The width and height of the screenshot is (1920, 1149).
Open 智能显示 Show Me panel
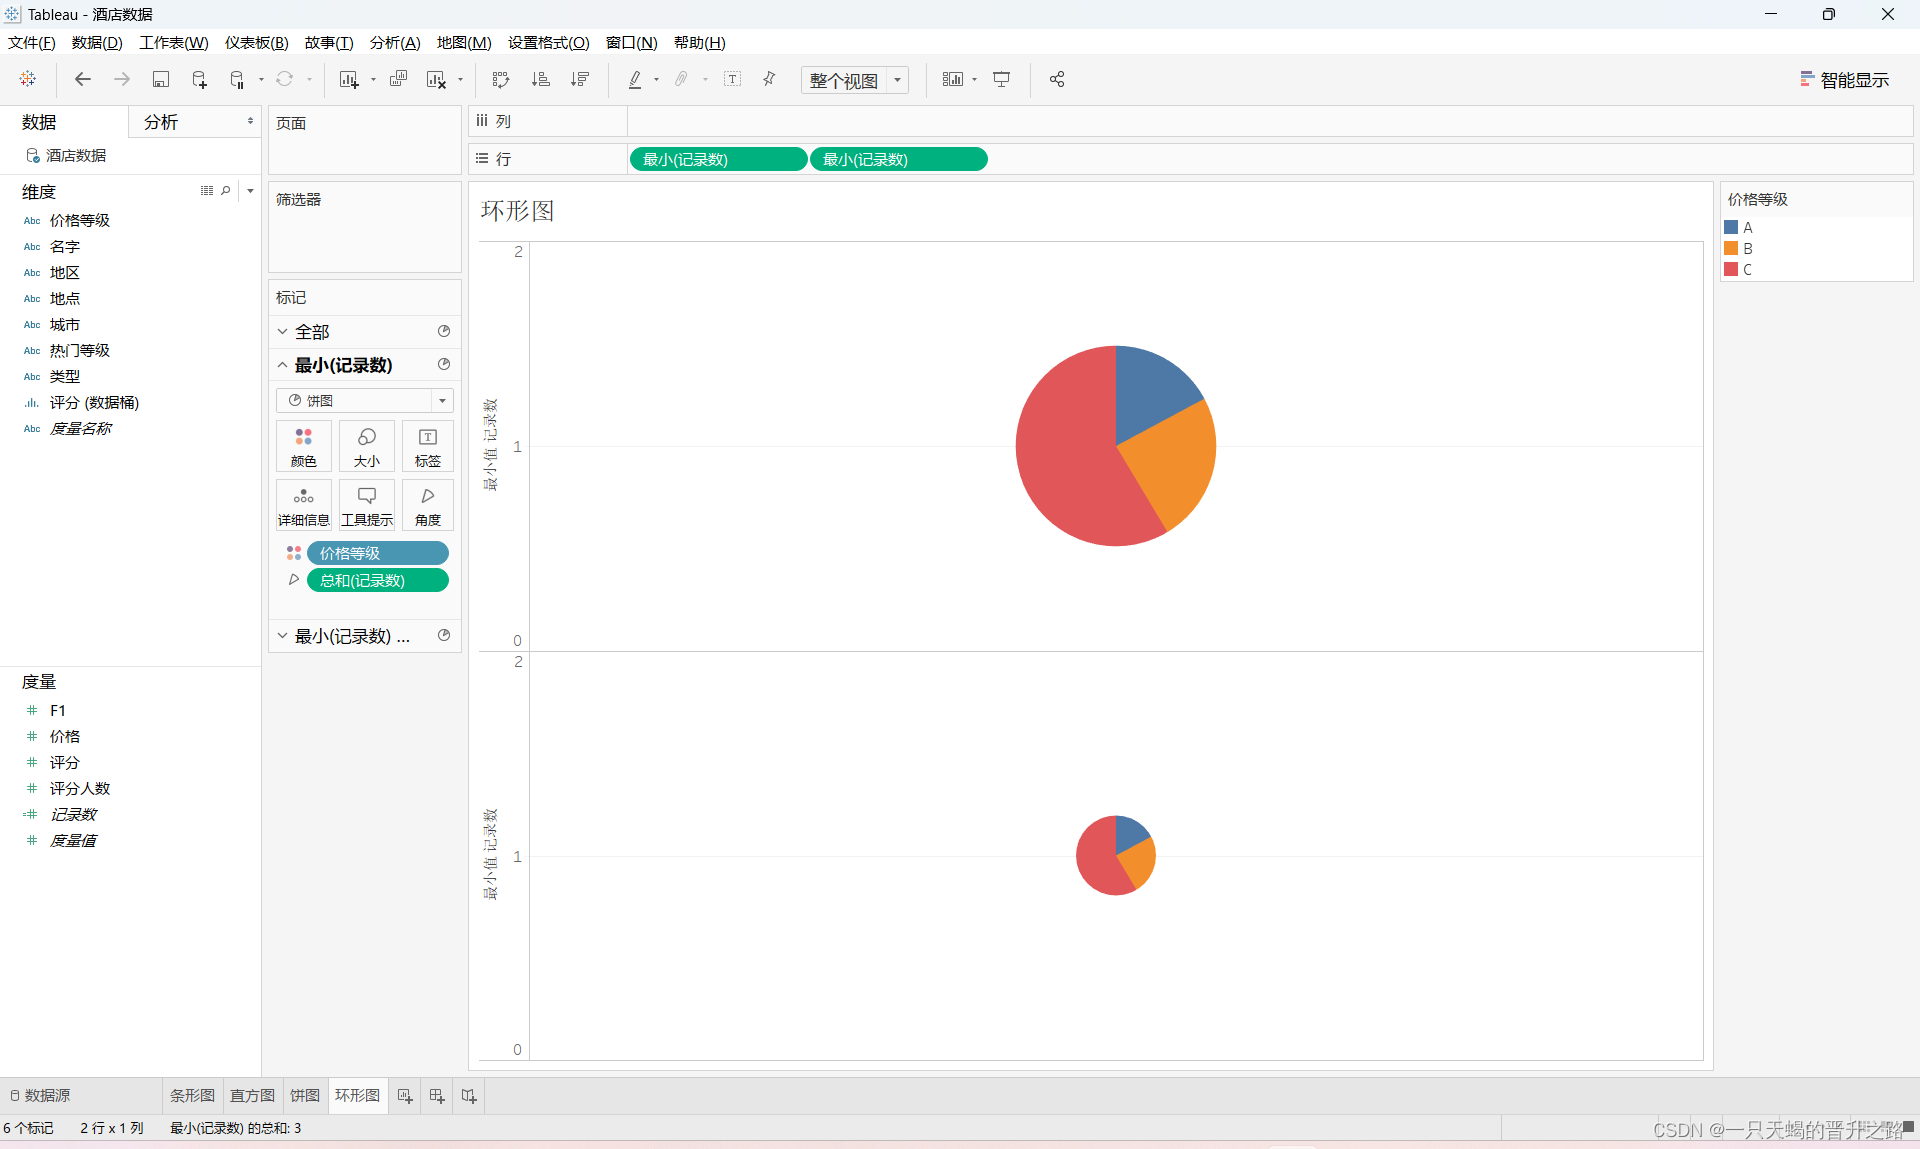tap(1845, 80)
